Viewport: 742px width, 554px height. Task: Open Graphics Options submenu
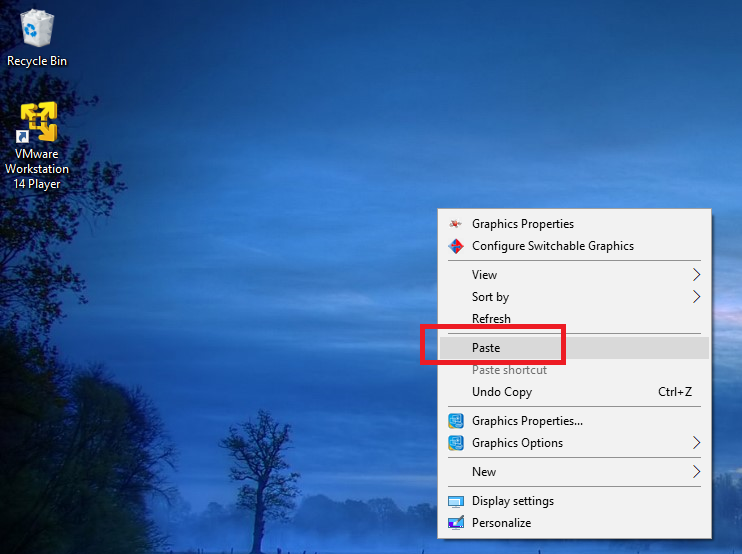pos(574,443)
